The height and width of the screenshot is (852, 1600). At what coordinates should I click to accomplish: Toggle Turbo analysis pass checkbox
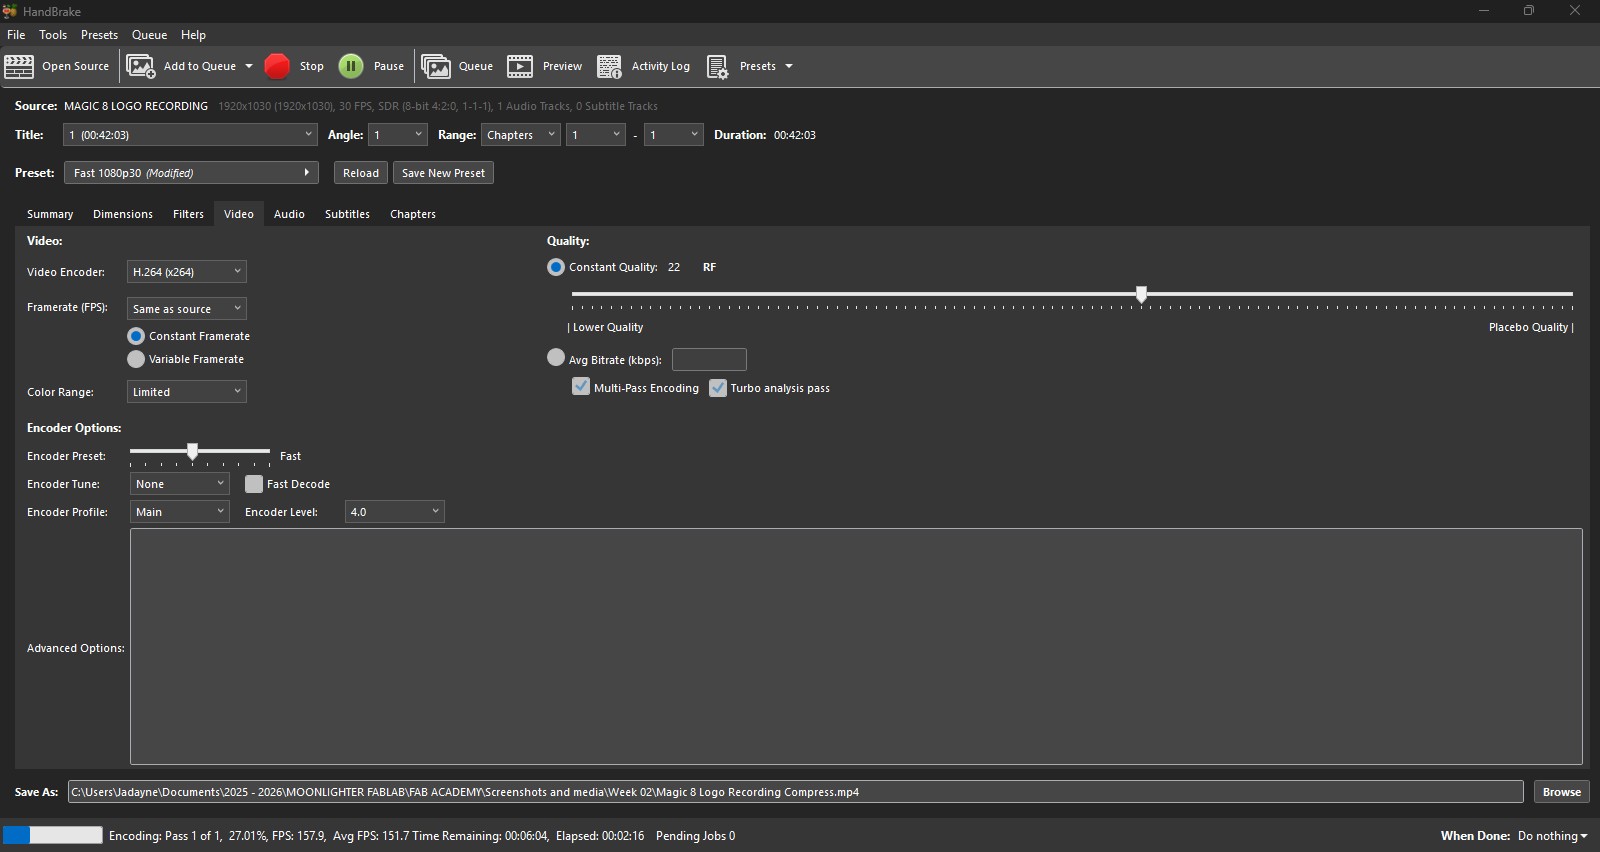pos(718,388)
